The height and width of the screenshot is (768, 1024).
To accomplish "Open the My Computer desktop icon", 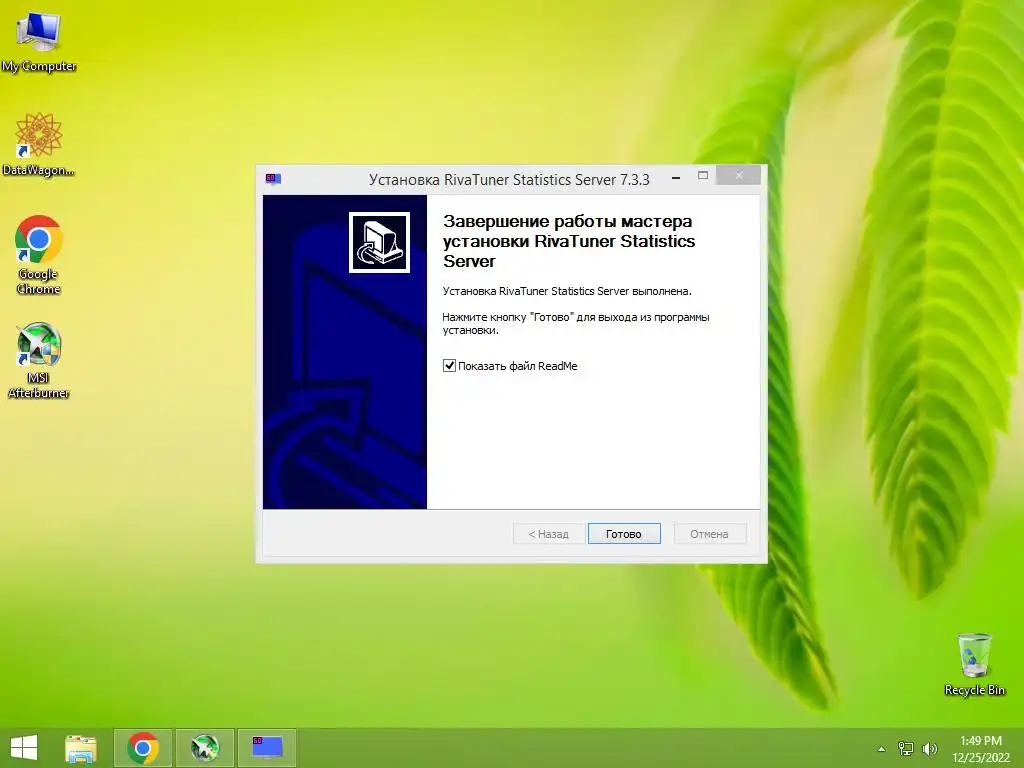I will pyautogui.click(x=39, y=42).
